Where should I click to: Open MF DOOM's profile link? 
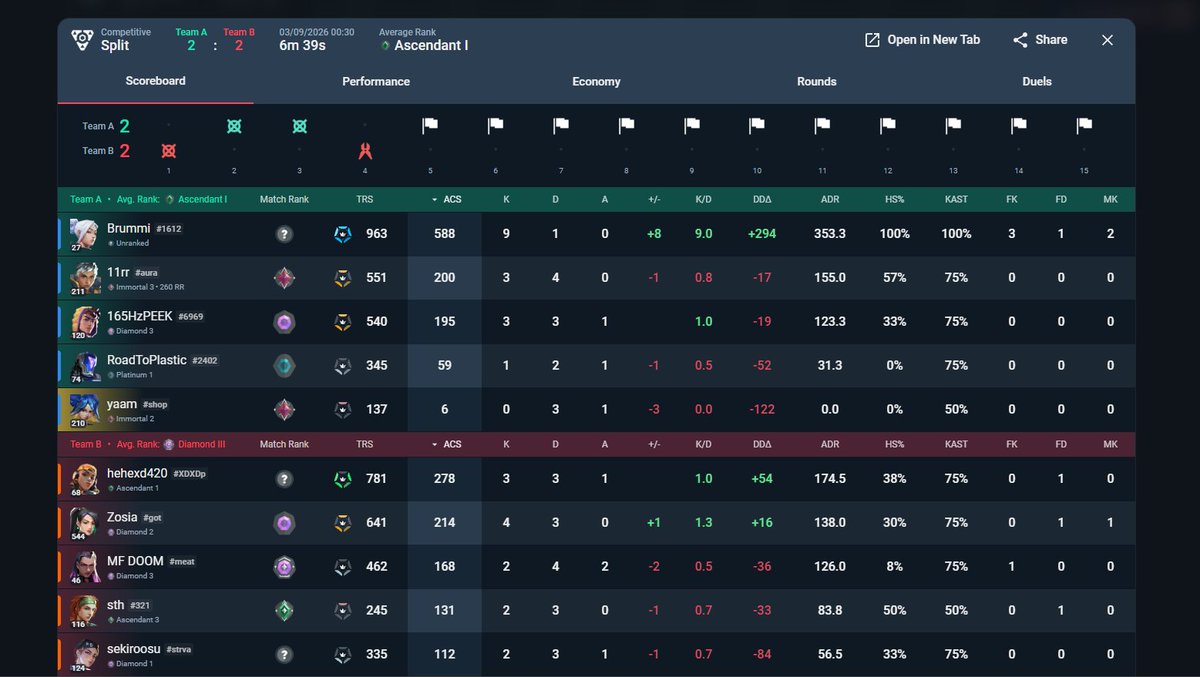(x=135, y=561)
